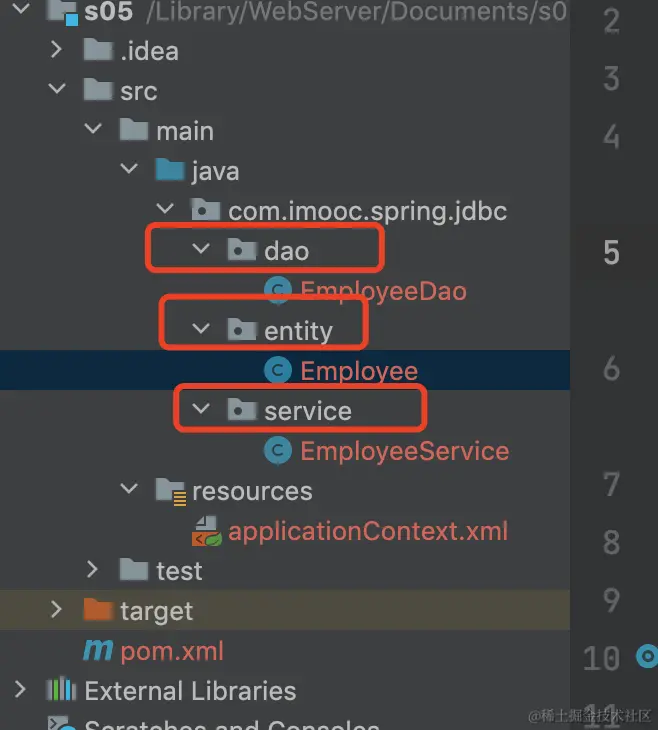658x730 pixels.
Task: Click the gutter marker icon on line 10
Action: (x=647, y=657)
